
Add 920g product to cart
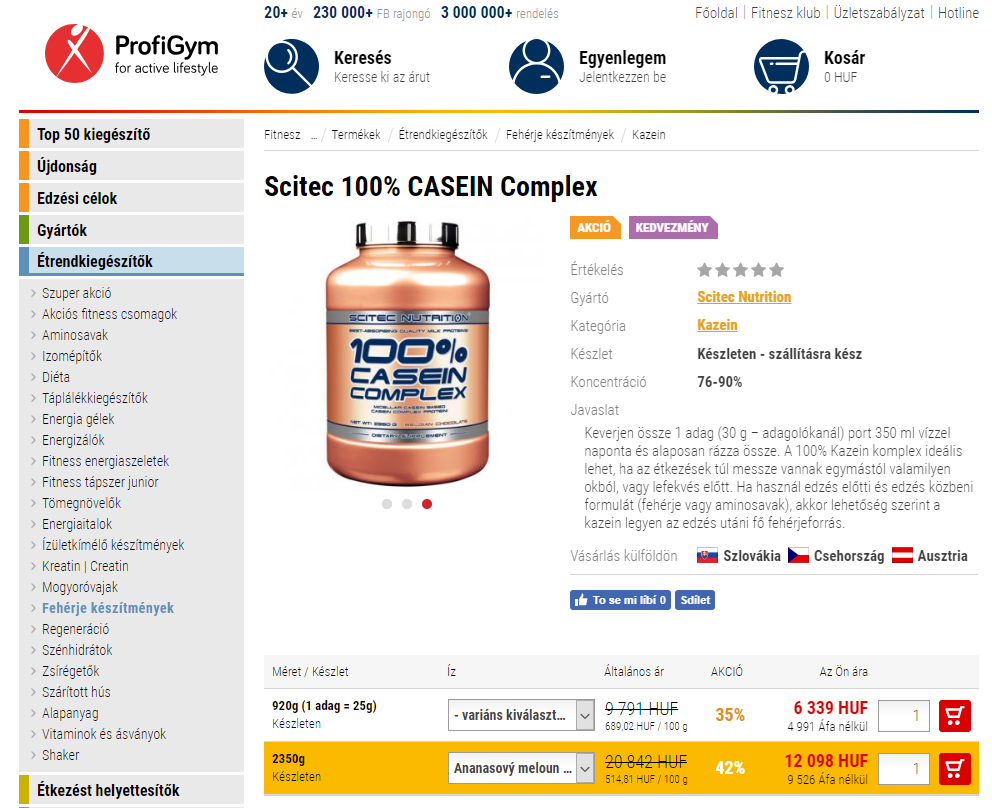pyautogui.click(x=955, y=715)
